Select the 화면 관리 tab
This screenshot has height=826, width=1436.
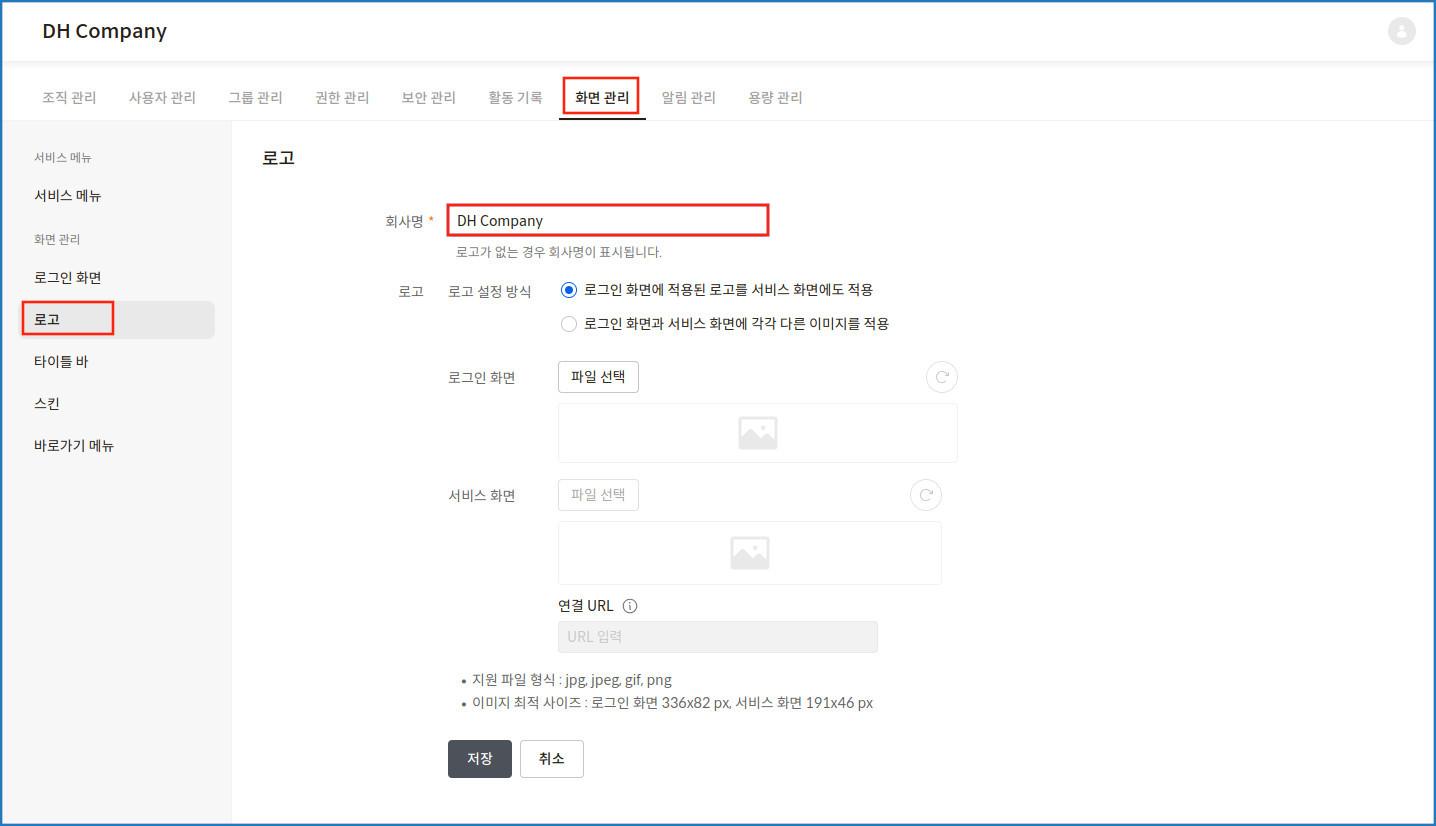(602, 98)
